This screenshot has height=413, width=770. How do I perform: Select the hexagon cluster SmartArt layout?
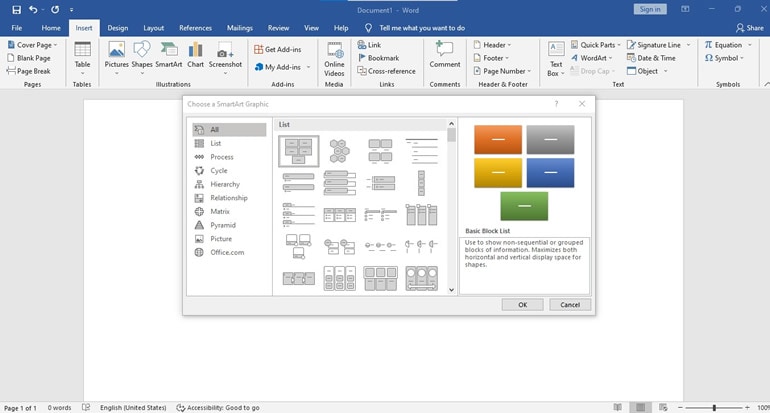[339, 151]
